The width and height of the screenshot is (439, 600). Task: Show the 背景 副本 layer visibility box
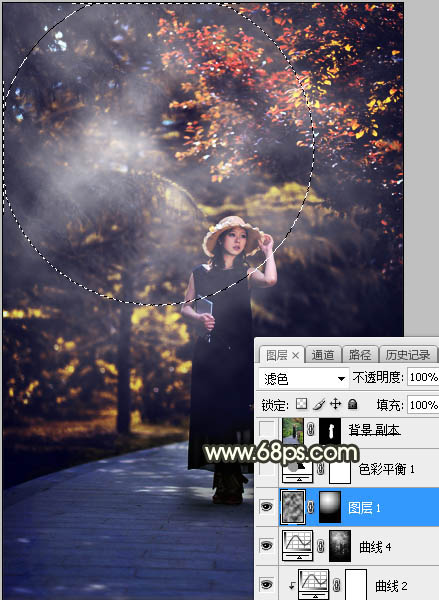click(x=267, y=430)
